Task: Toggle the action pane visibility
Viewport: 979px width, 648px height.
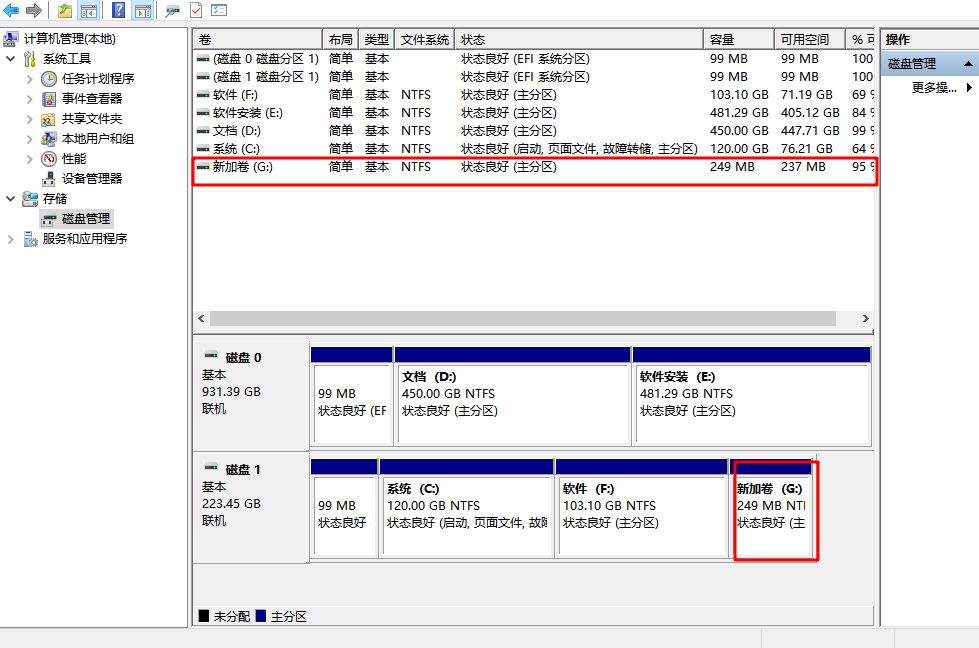Action: (141, 10)
